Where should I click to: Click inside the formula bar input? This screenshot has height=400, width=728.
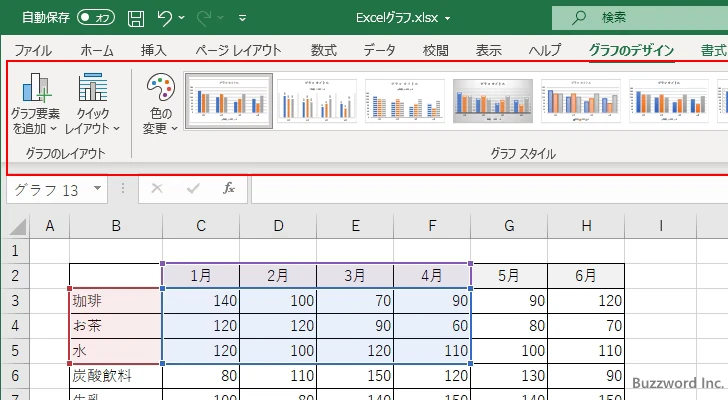(489, 189)
